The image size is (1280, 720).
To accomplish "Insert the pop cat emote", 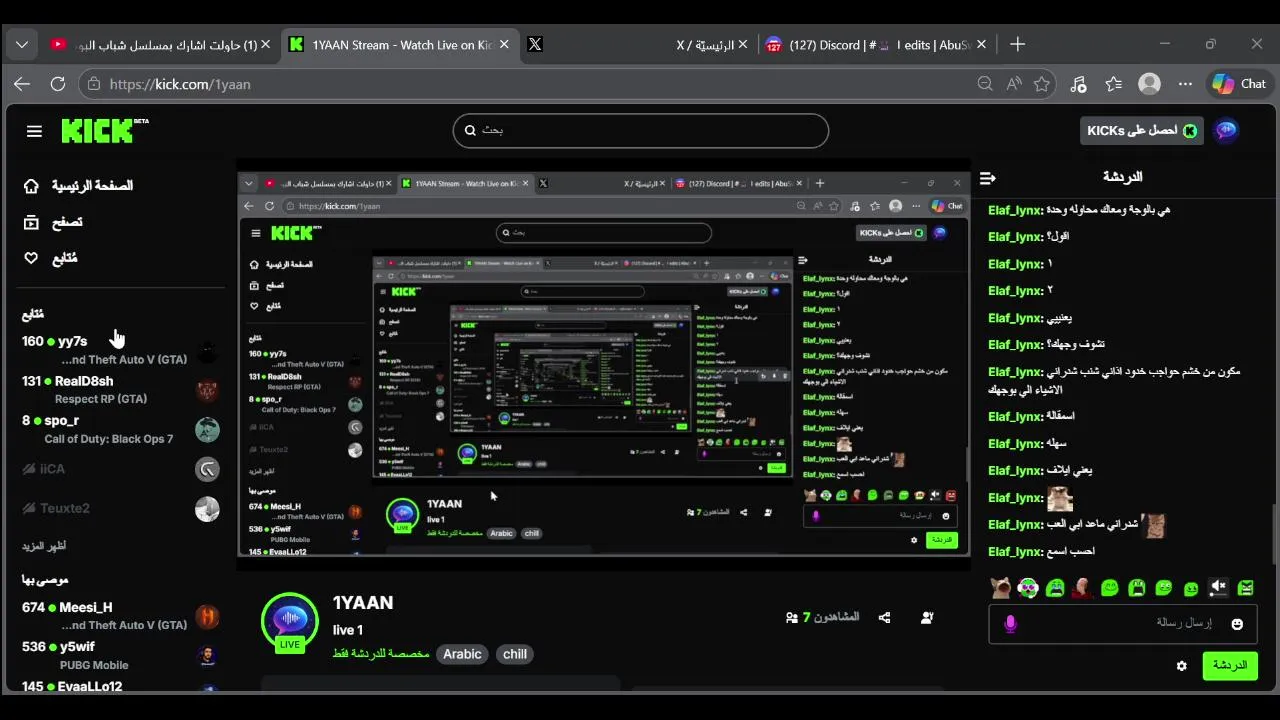I will [x=1001, y=588].
